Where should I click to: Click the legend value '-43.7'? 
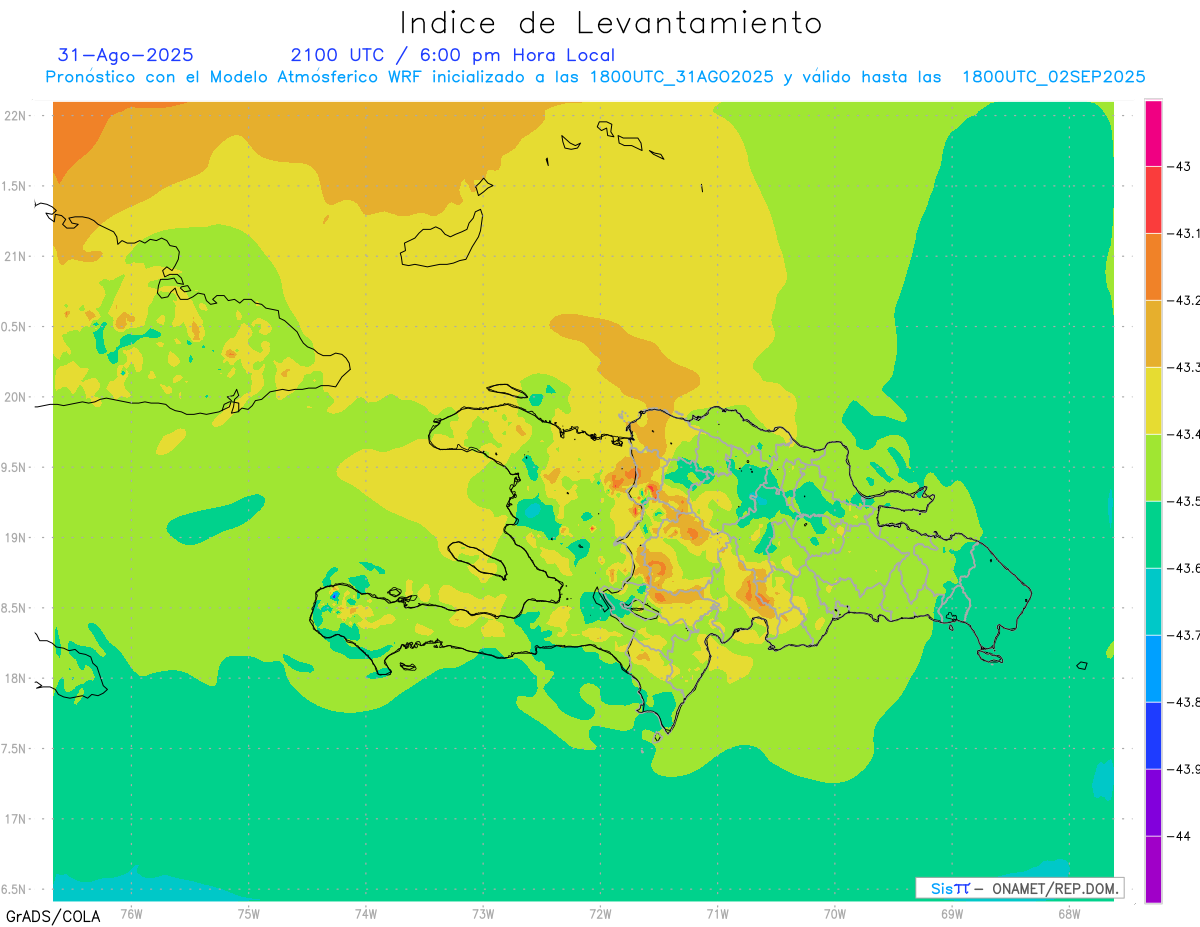[x=1183, y=635]
